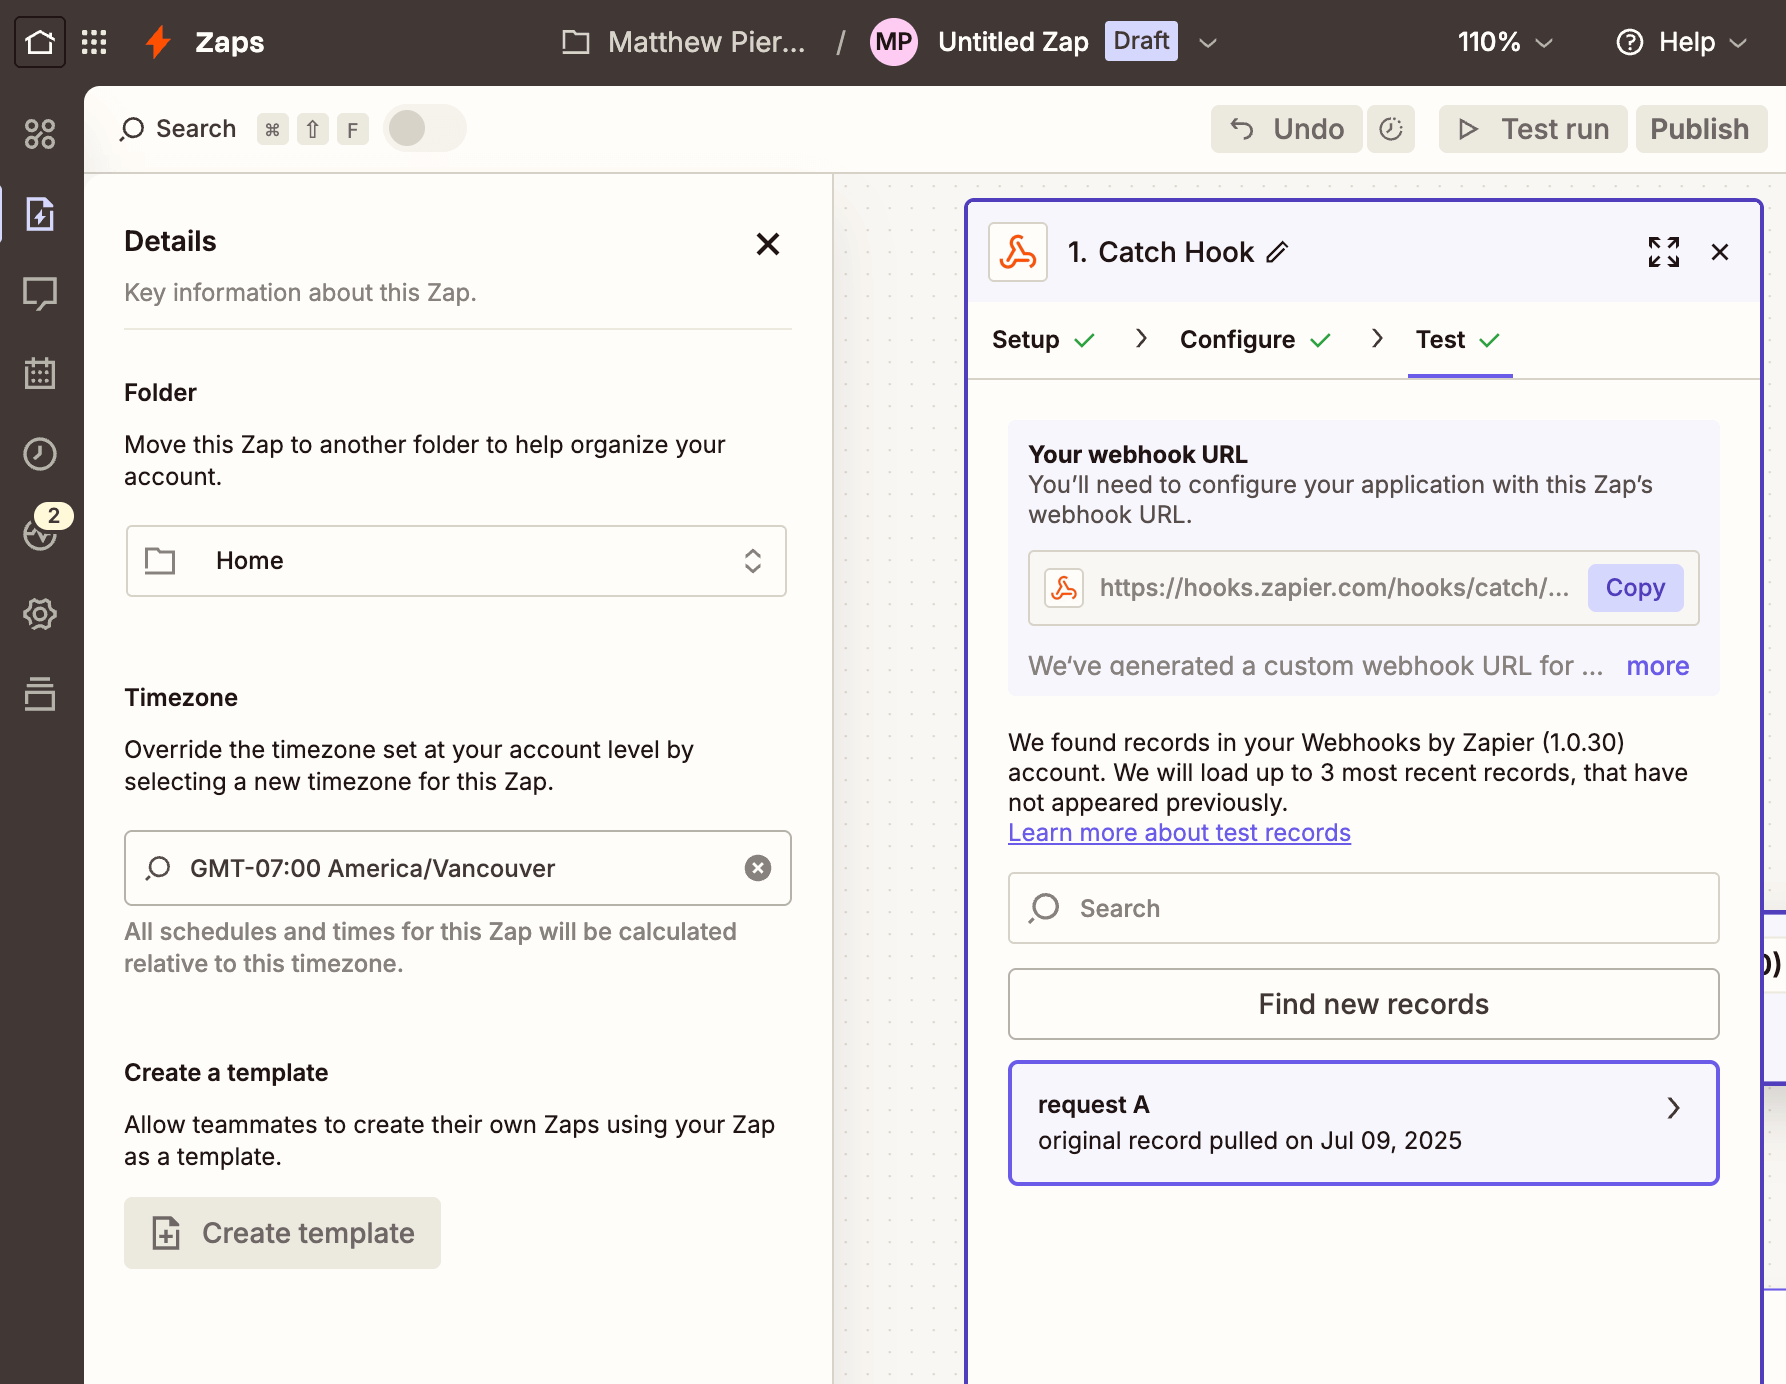The height and width of the screenshot is (1384, 1786).
Task: Toggle the switch next to Search
Action: coord(425,128)
